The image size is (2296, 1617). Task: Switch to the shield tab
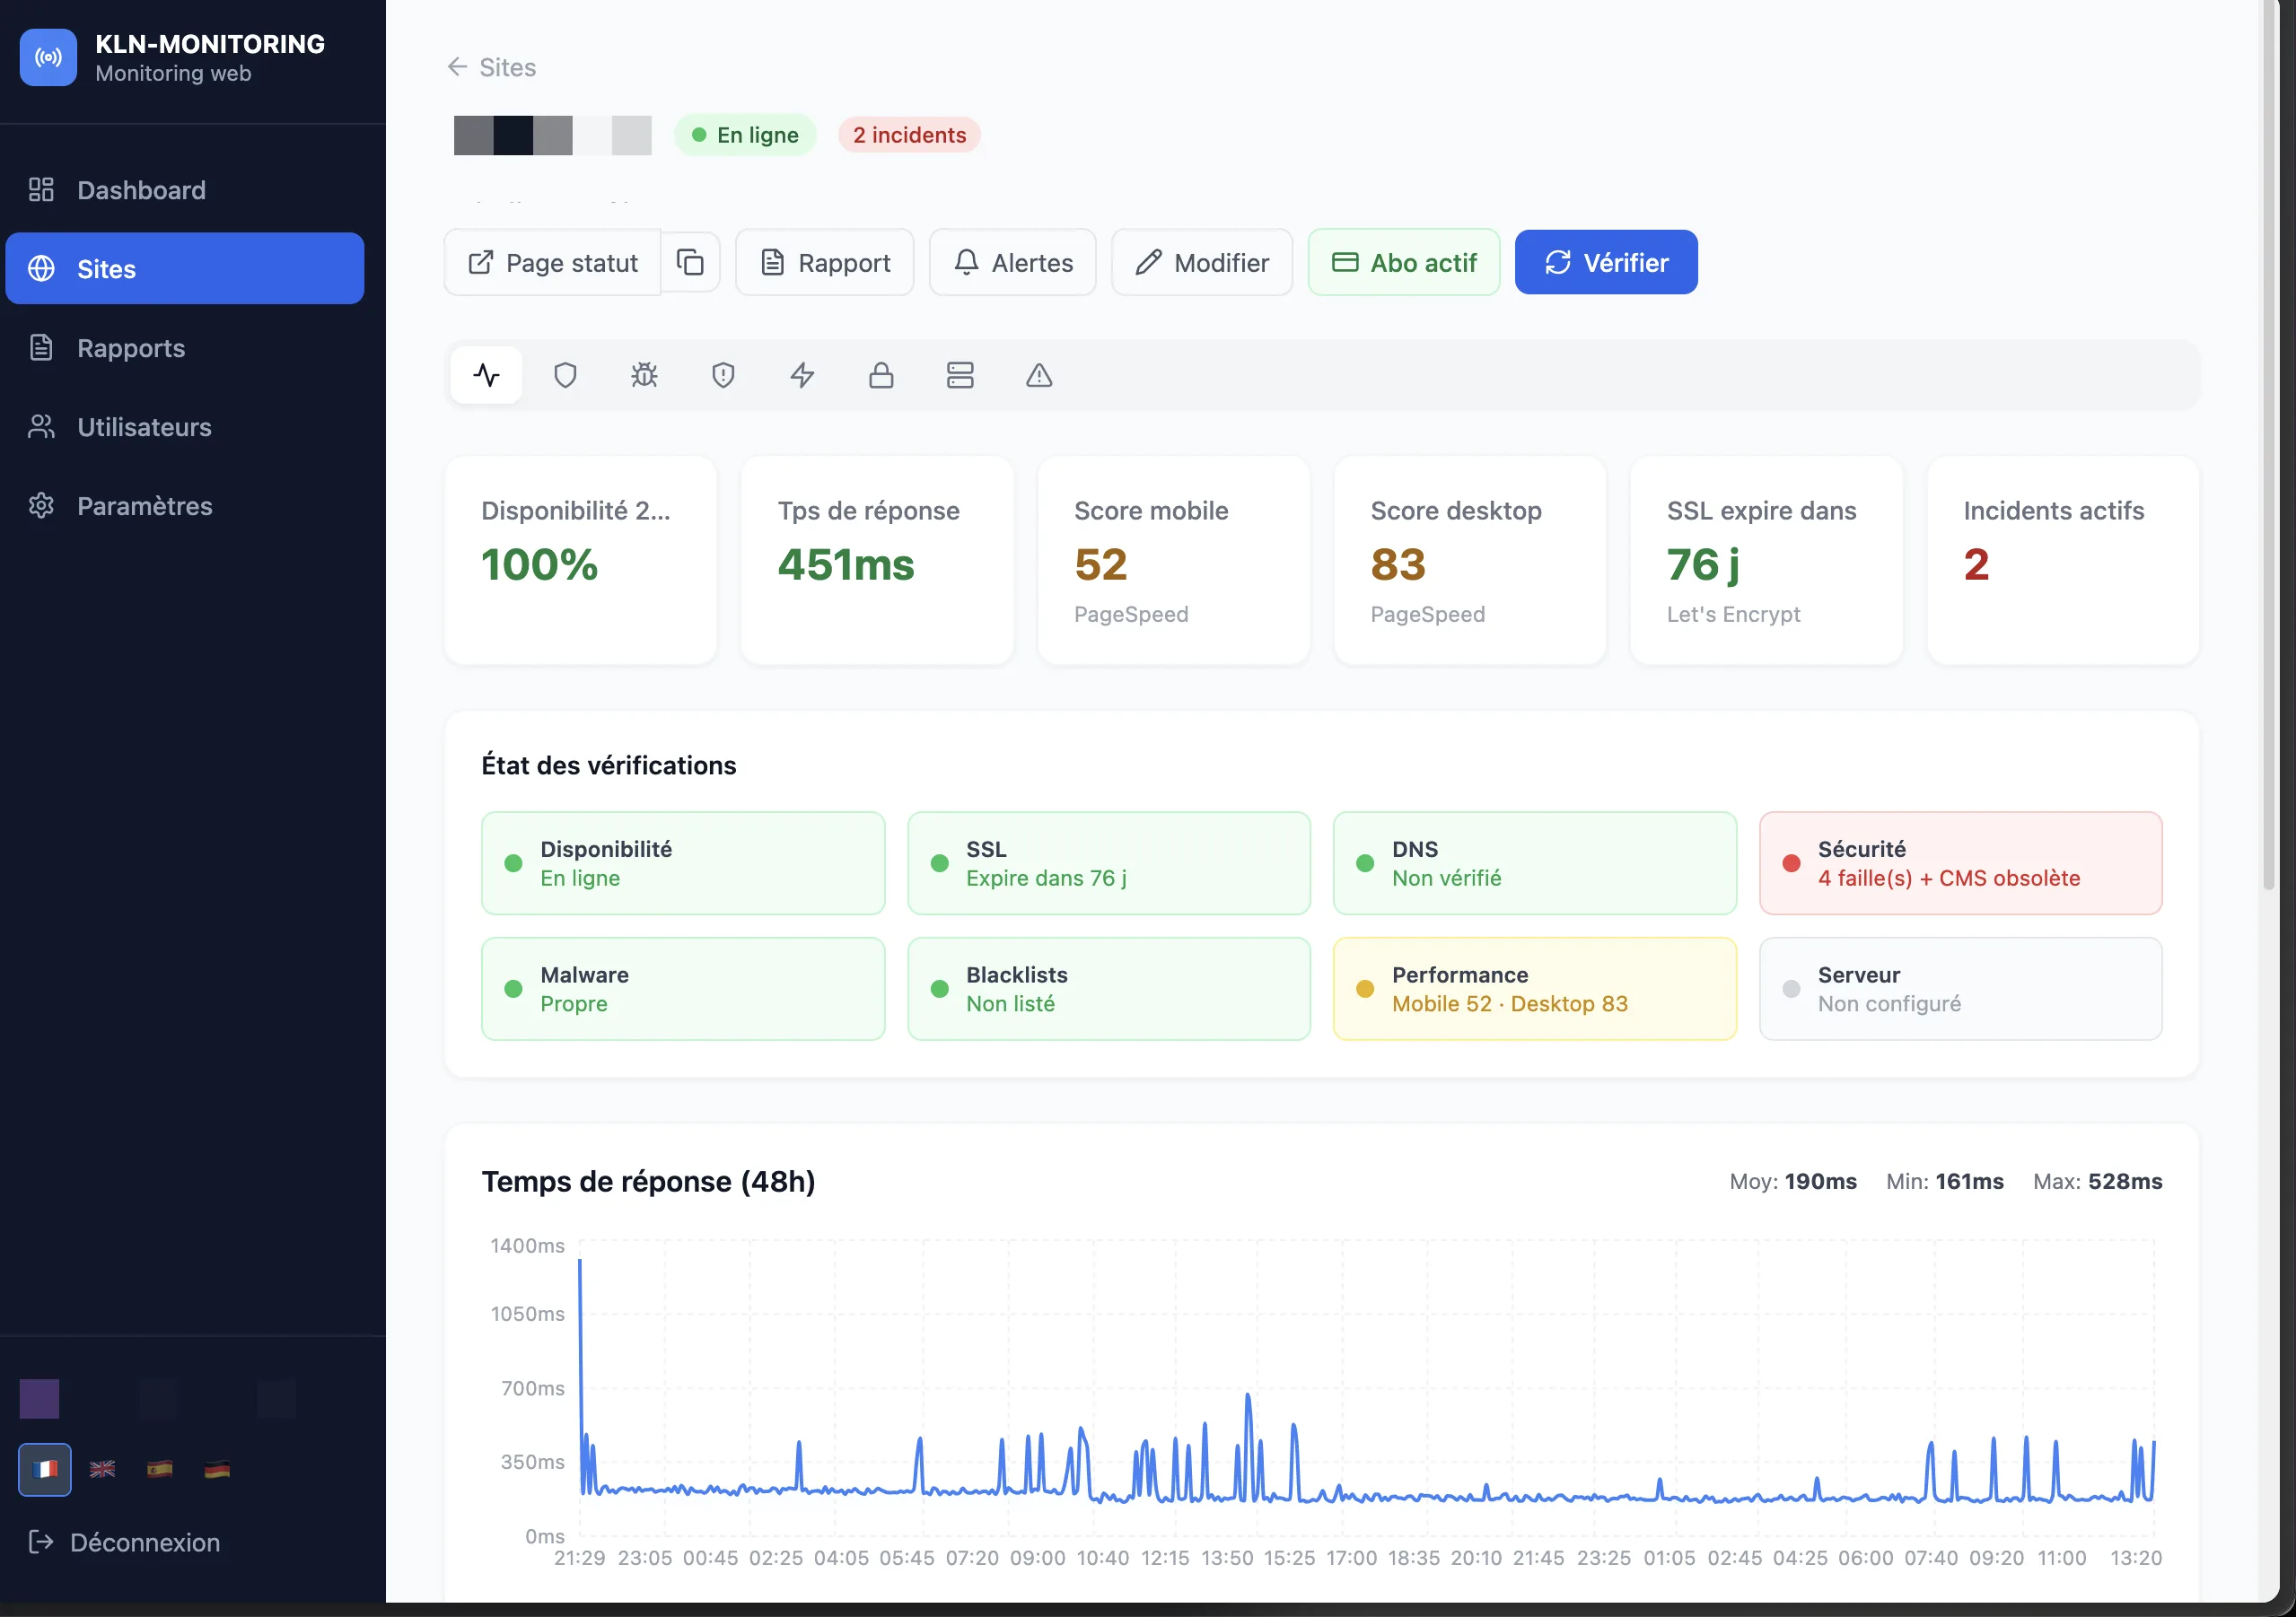click(565, 375)
